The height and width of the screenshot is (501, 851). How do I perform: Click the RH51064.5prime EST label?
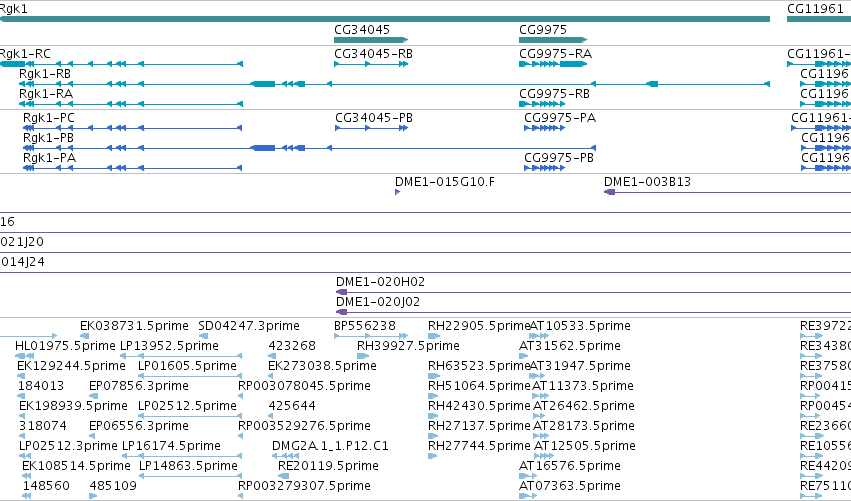coord(479,386)
